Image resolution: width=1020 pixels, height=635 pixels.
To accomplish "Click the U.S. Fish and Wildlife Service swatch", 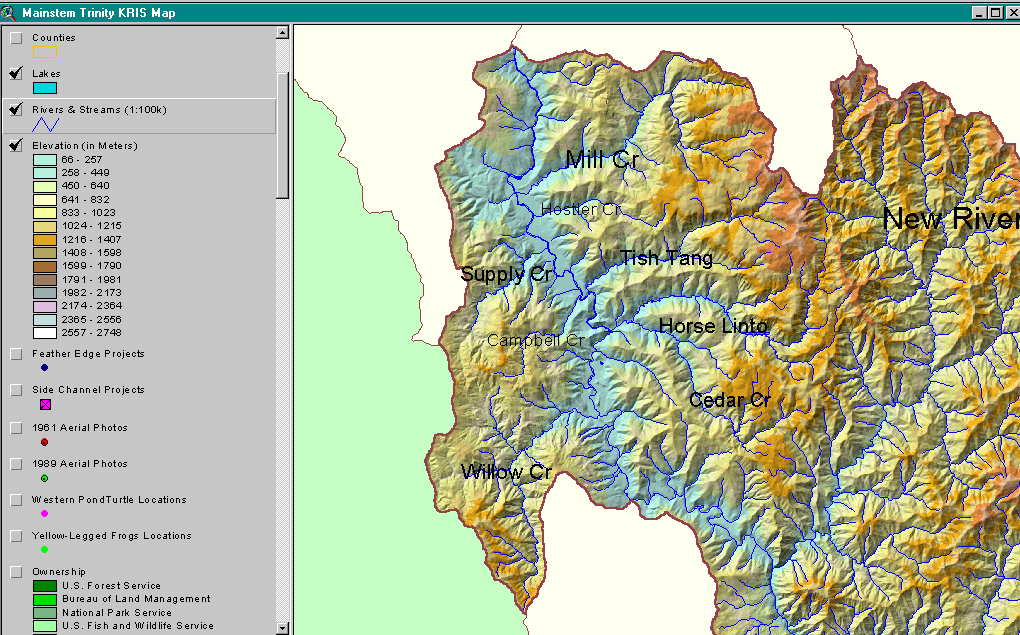I will (x=45, y=627).
